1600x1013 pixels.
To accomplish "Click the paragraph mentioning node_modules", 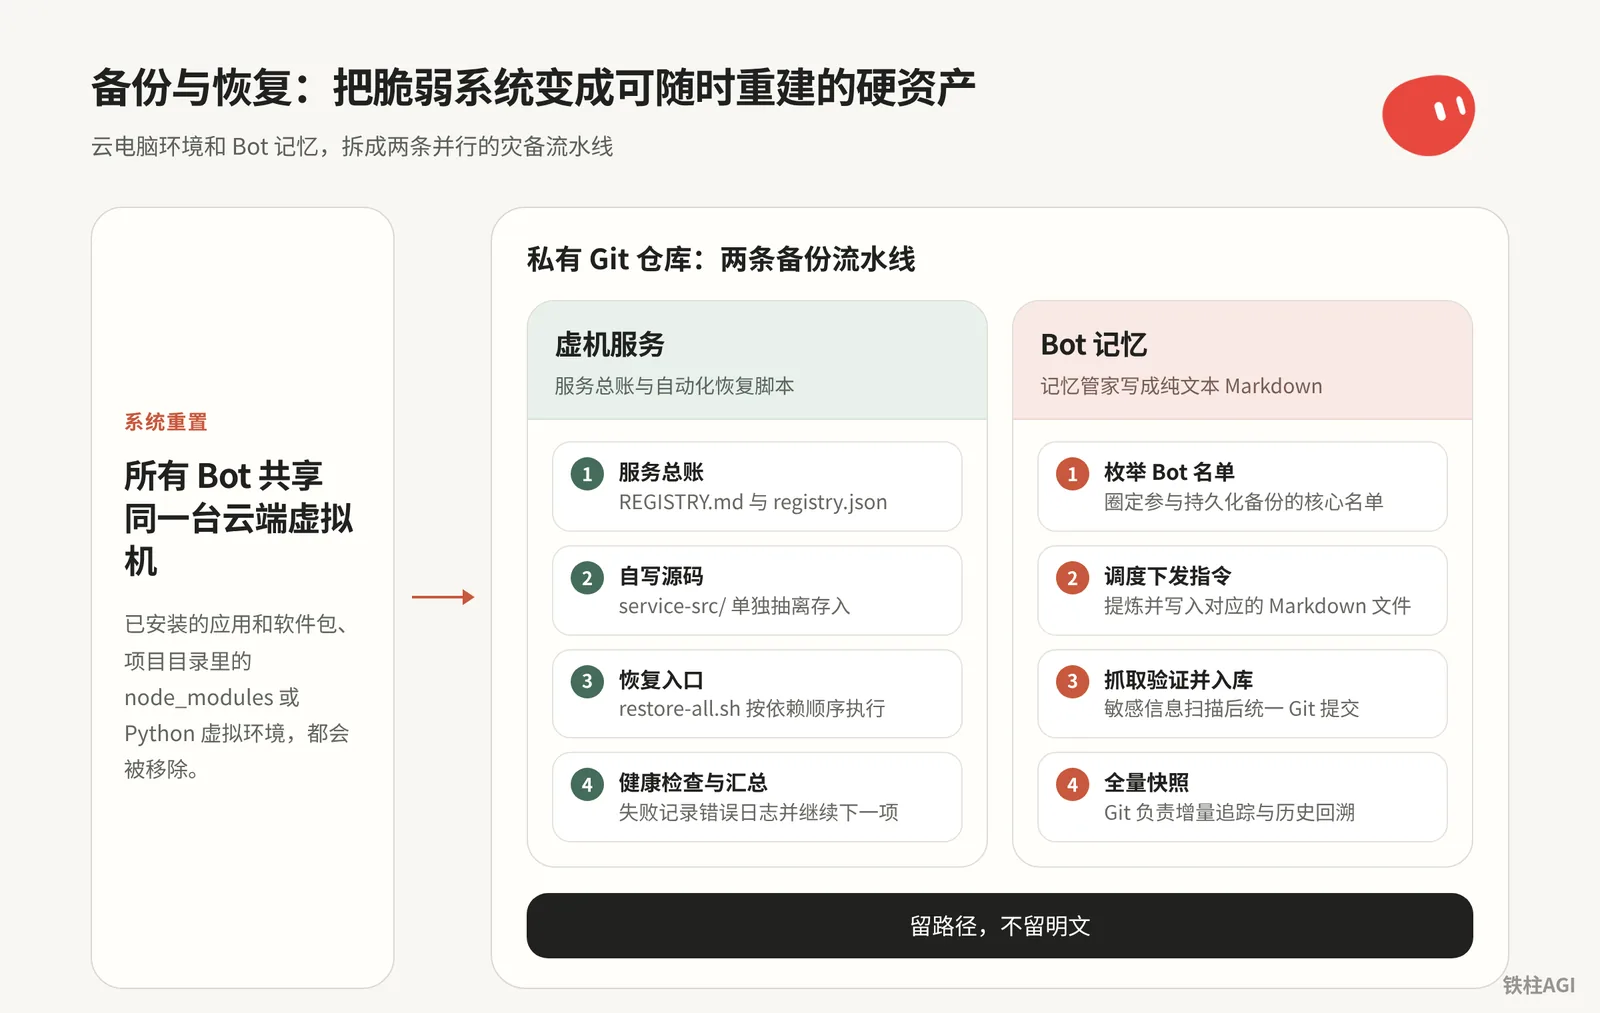I will tap(237, 697).
